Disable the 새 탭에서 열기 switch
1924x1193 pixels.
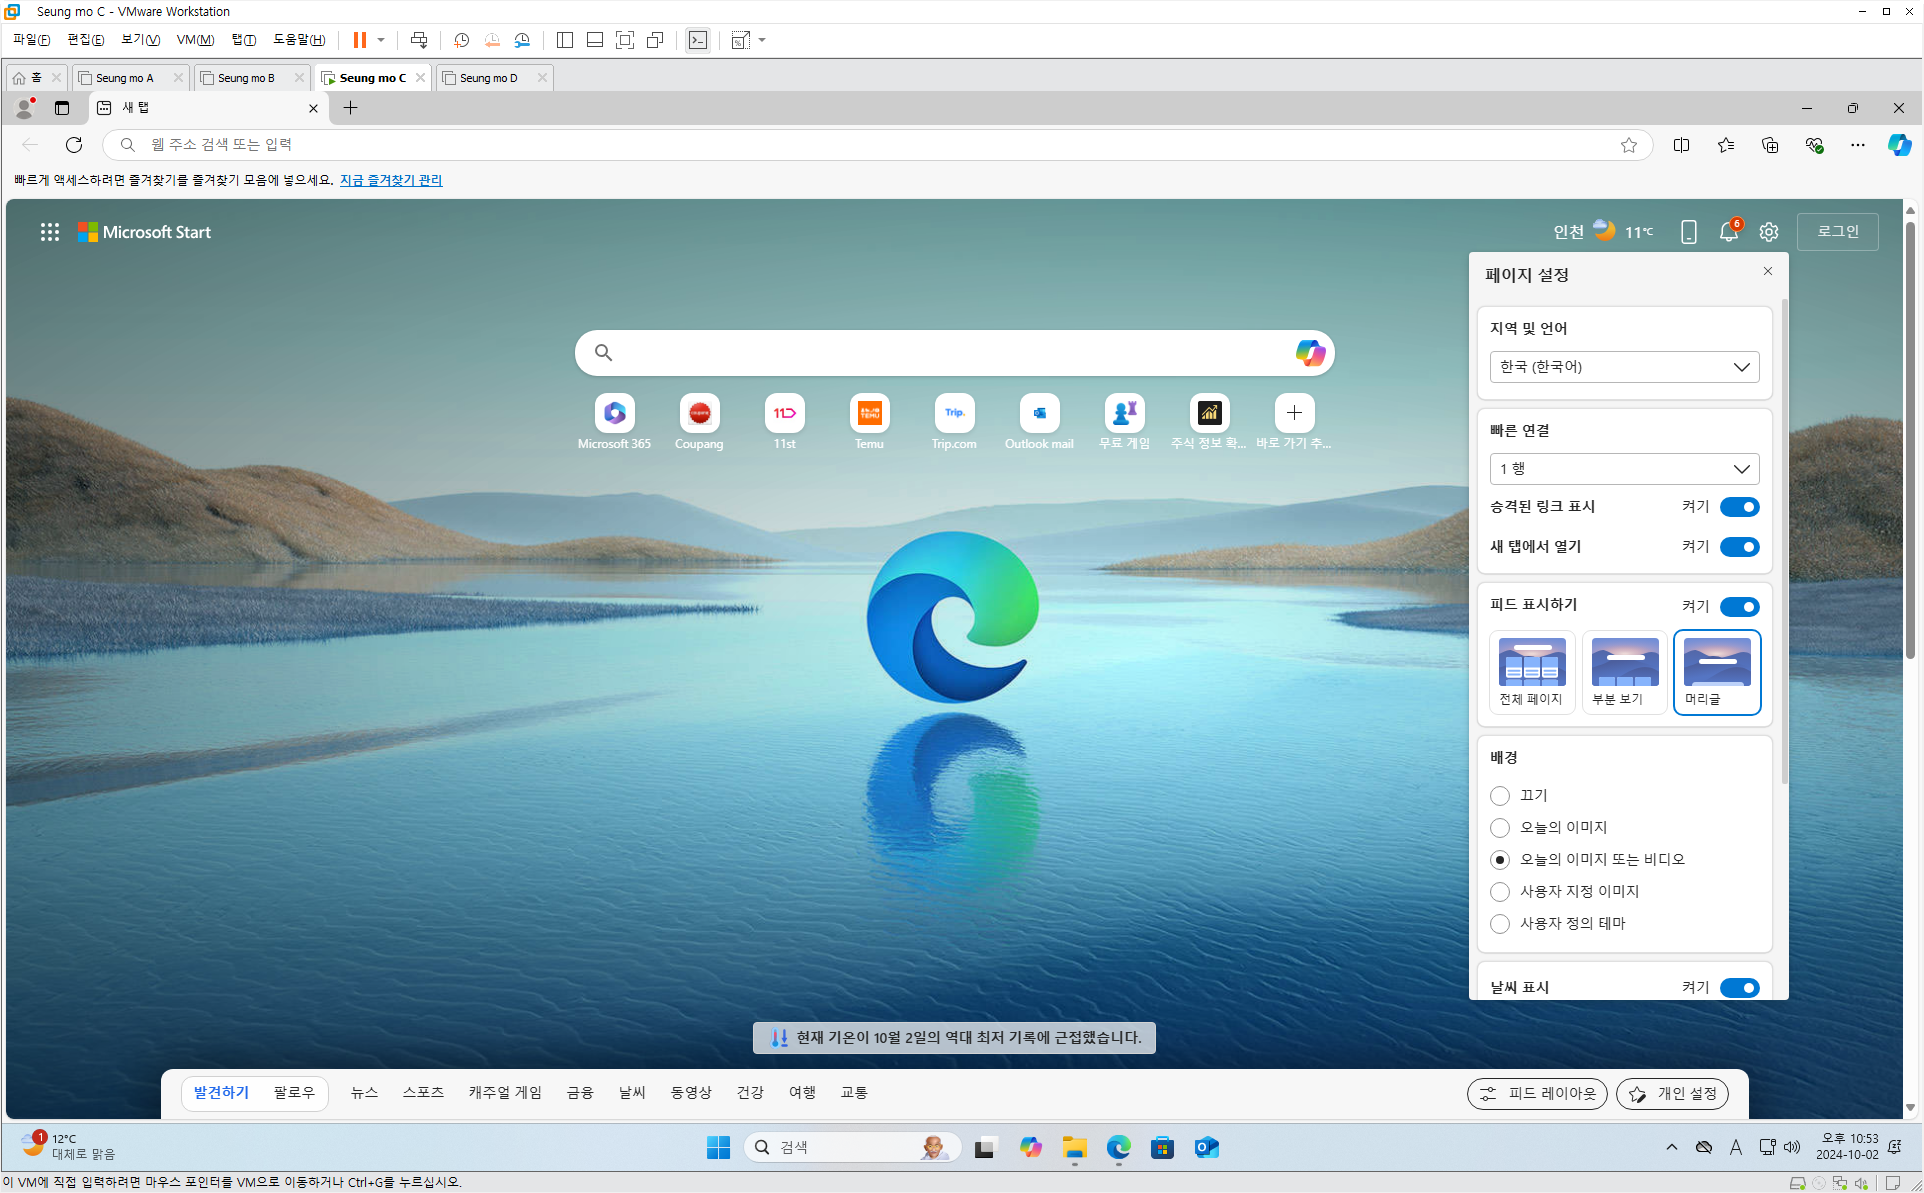1740,547
